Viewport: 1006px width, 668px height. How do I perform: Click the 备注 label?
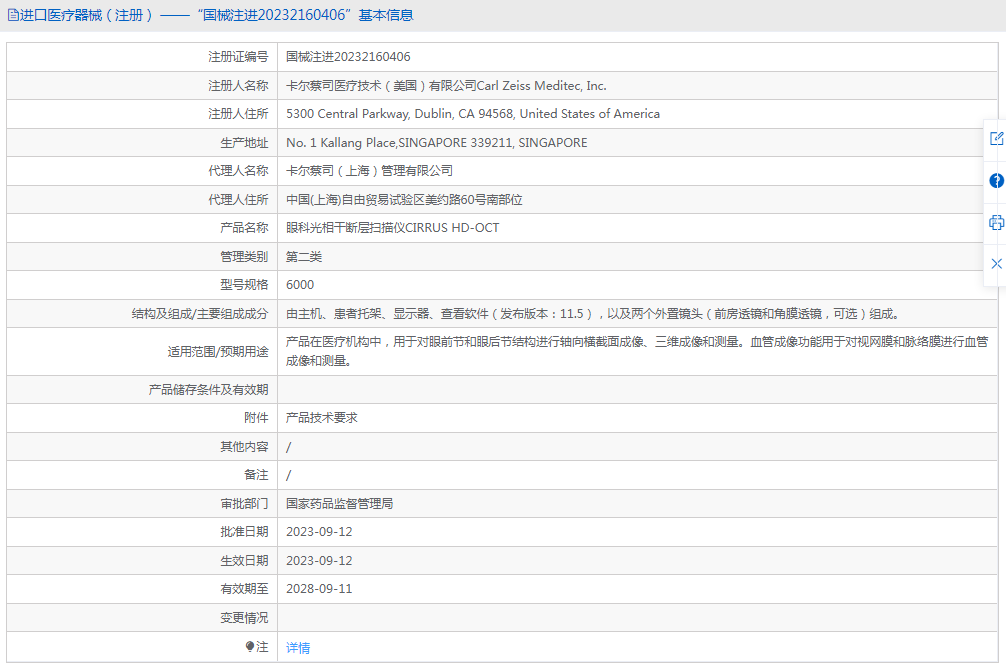tap(256, 475)
